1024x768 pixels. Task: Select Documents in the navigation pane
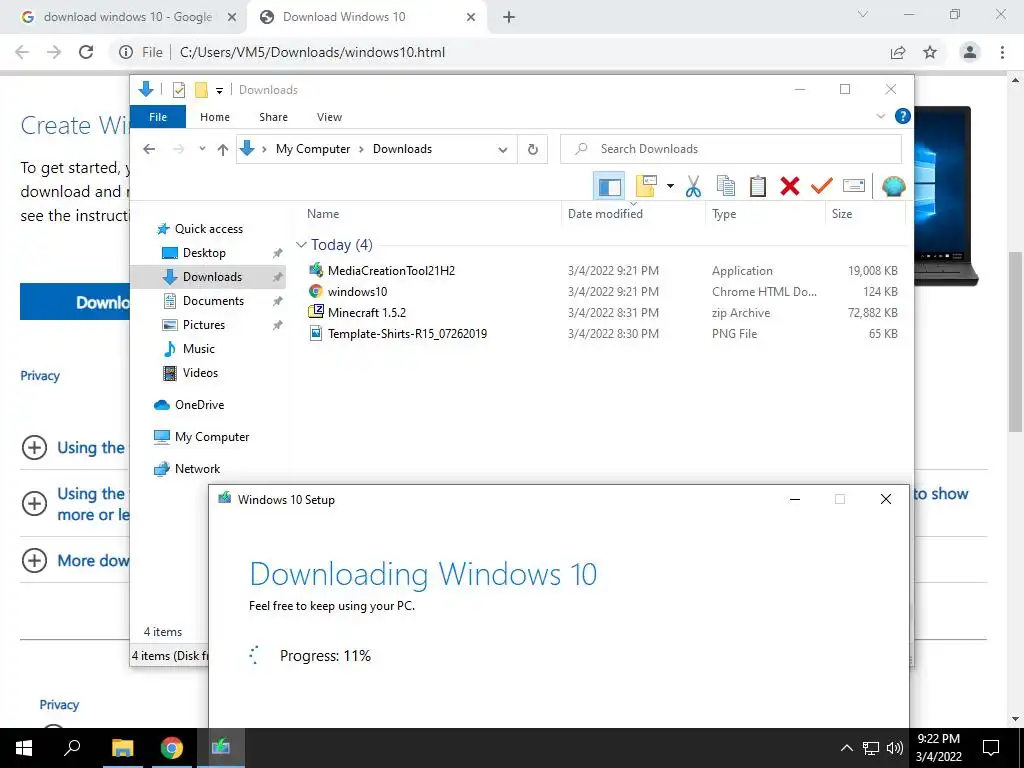213,301
